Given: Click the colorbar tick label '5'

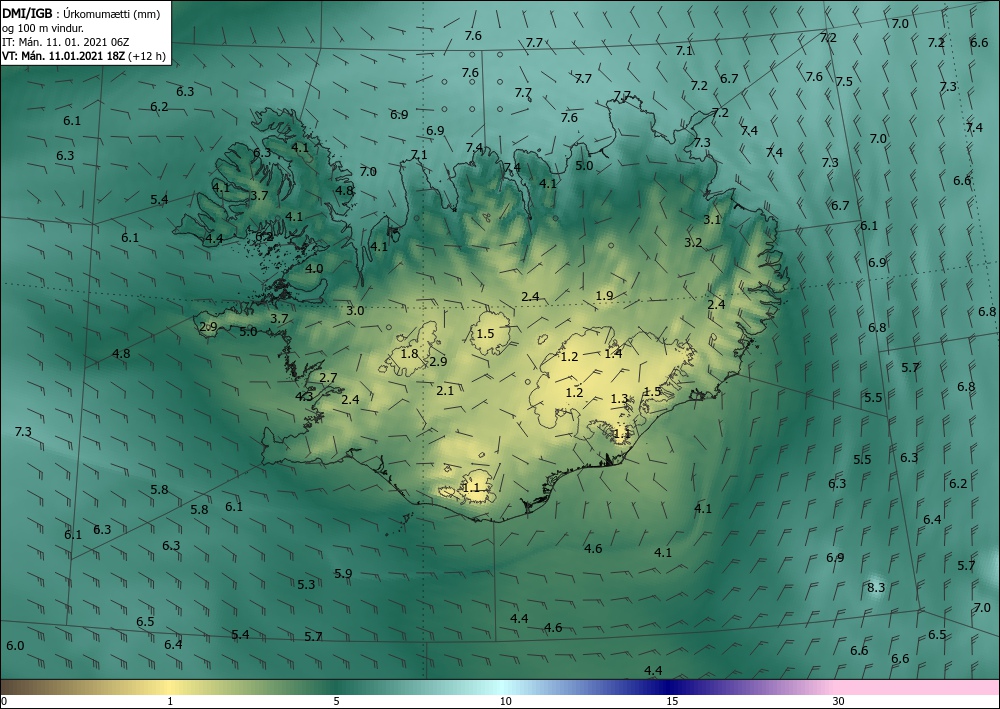Looking at the screenshot, I should pyautogui.click(x=336, y=701).
